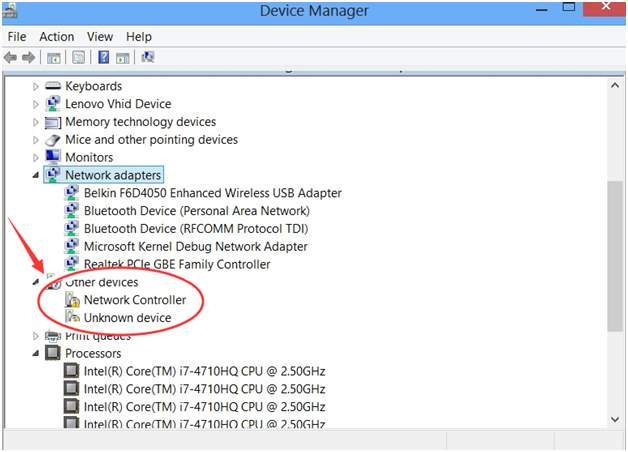This screenshot has height=452, width=628.
Task: Collapse the Network adapters category
Action: tap(38, 175)
